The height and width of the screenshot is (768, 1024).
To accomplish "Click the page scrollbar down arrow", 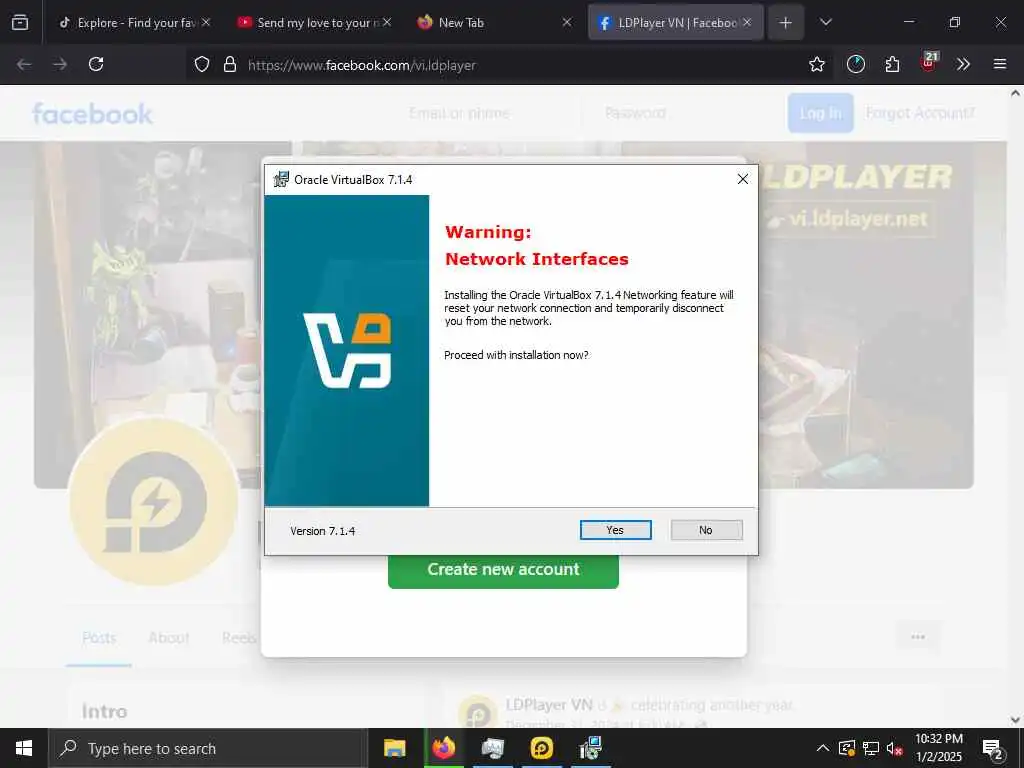I will pyautogui.click(x=1016, y=720).
